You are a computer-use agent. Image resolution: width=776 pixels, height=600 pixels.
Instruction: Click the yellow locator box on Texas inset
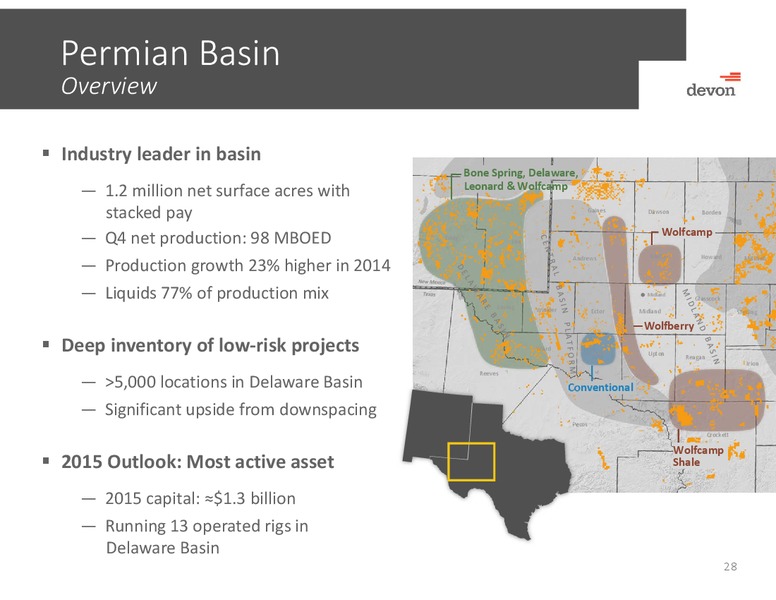tap(471, 461)
